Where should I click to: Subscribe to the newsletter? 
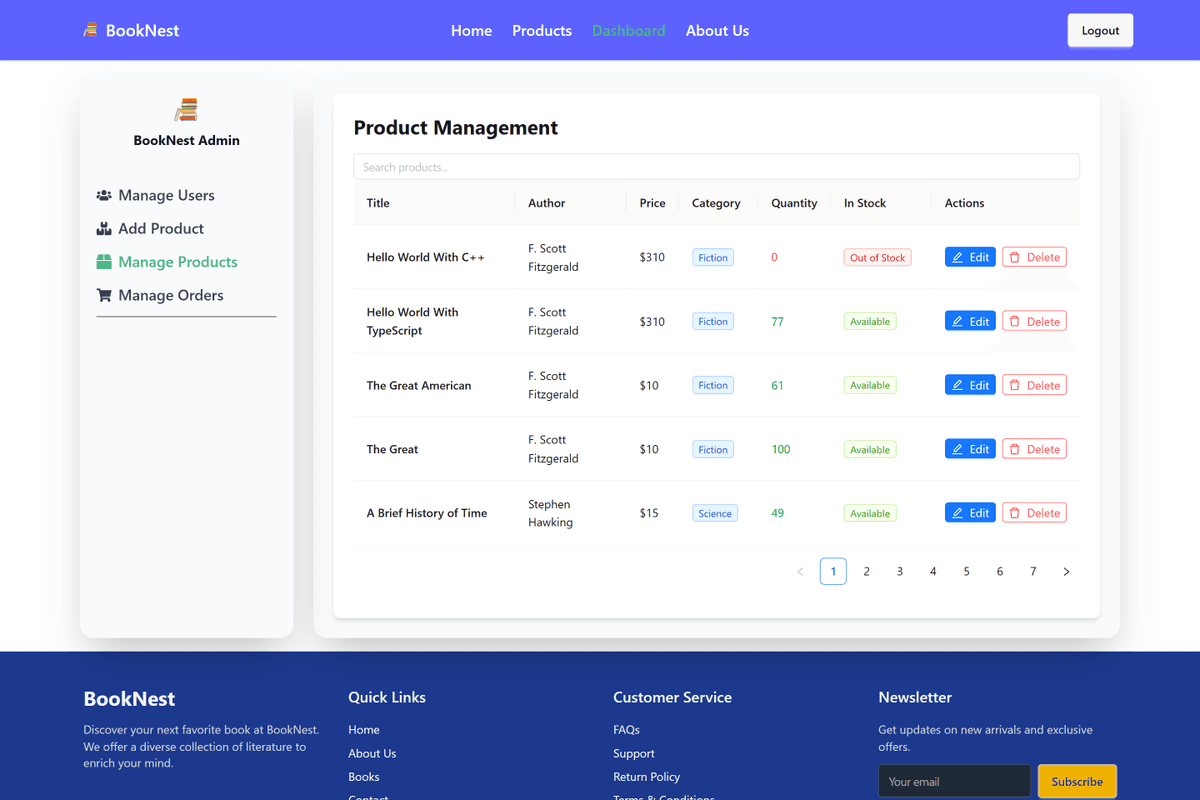pyautogui.click(x=1077, y=781)
